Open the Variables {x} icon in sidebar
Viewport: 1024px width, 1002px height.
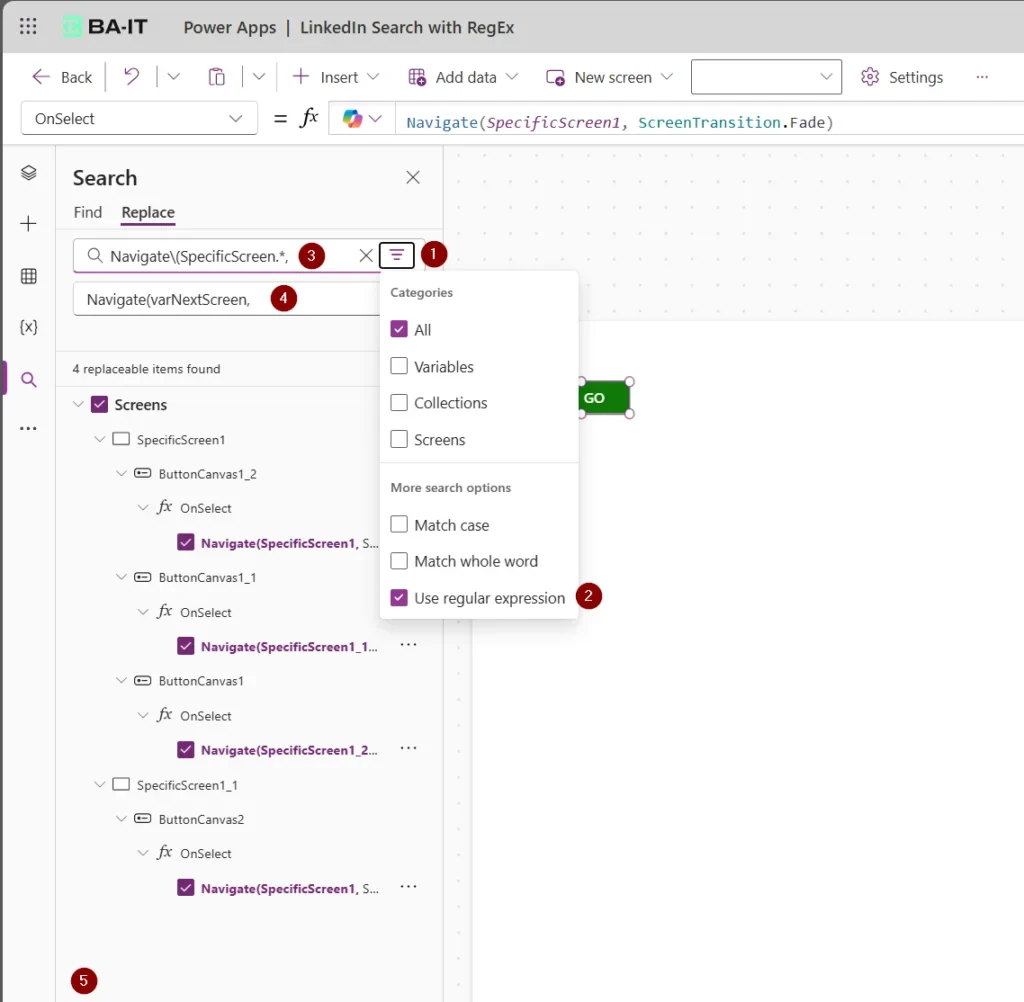click(x=28, y=327)
